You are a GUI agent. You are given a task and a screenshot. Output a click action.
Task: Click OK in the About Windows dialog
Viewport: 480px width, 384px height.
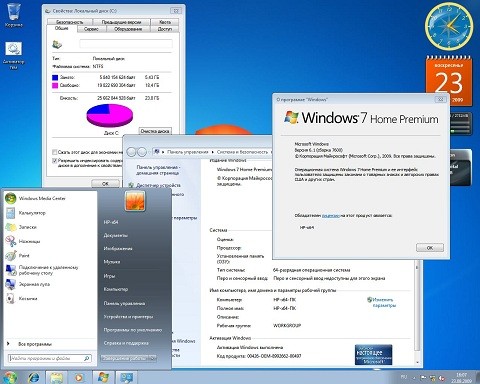pos(430,248)
